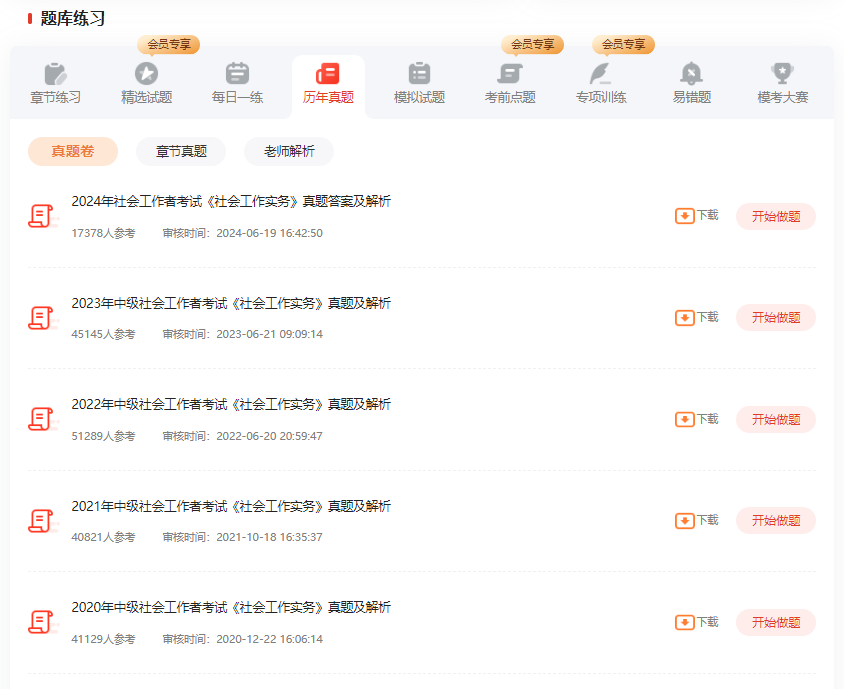Select the 专项训练 feather icon
This screenshot has width=844, height=689.
[601, 74]
